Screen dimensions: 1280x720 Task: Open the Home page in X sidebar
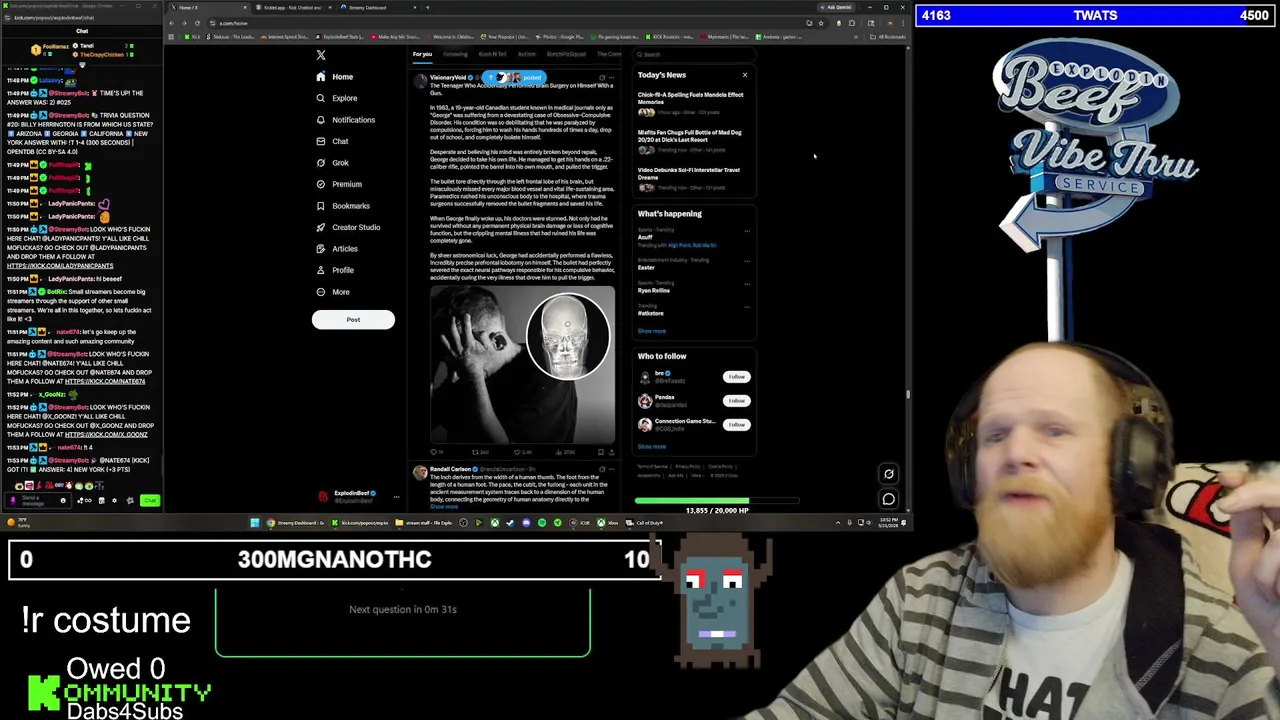coord(335,77)
